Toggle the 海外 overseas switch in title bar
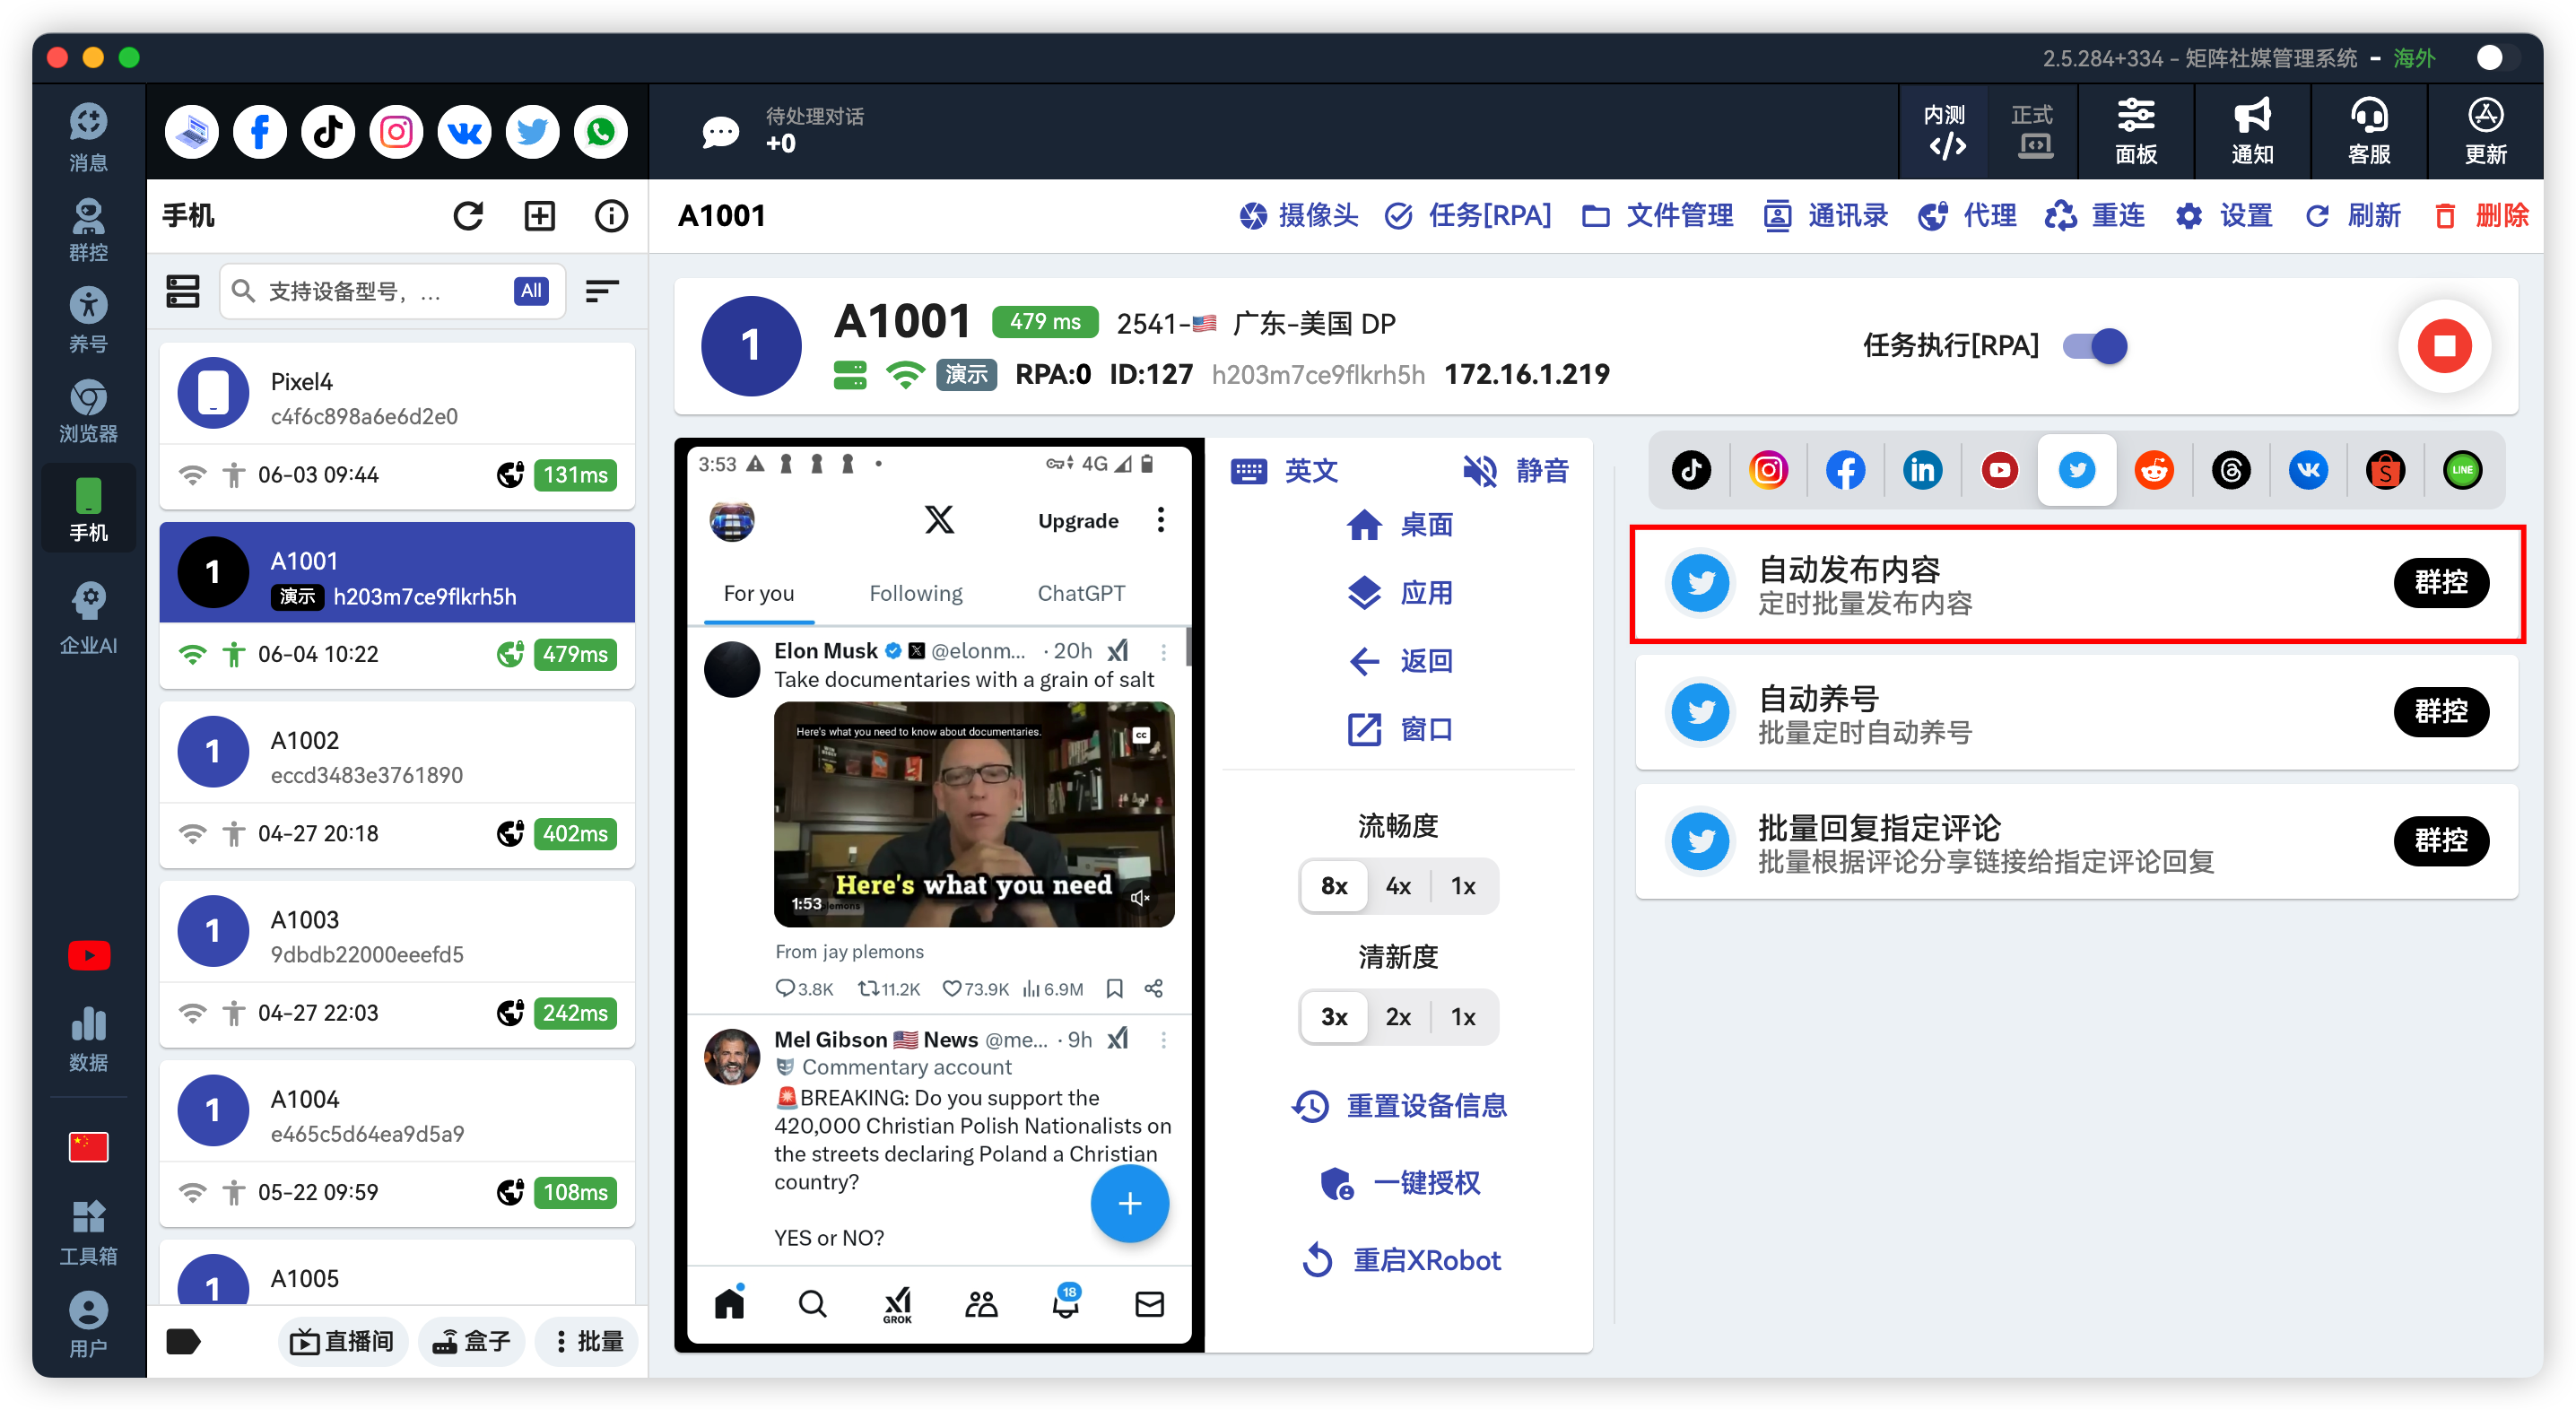The height and width of the screenshot is (1410, 2576). (x=2500, y=57)
